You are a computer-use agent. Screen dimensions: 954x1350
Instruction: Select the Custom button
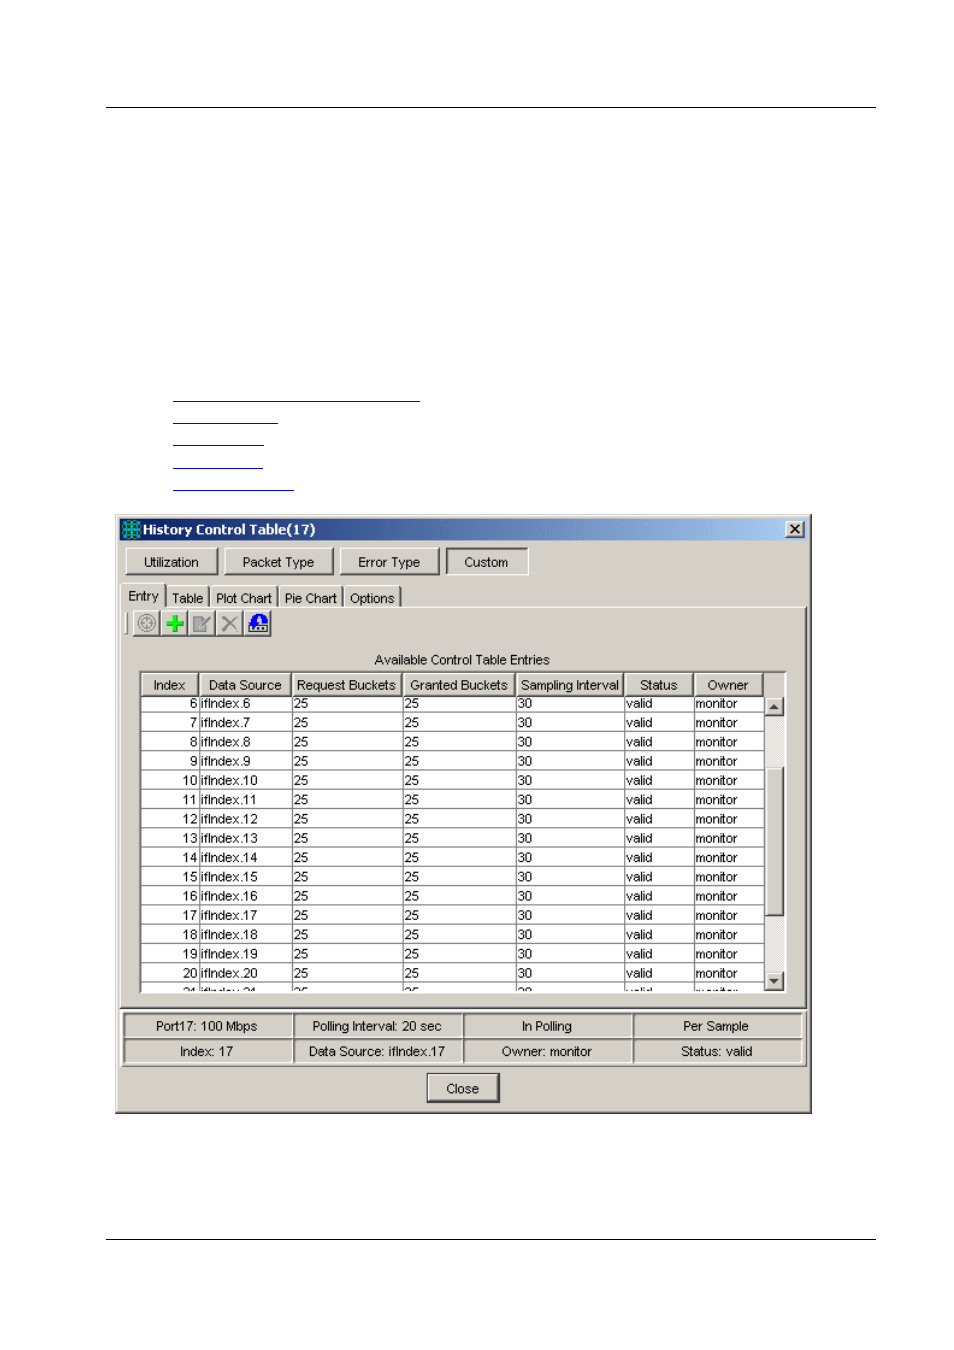(x=486, y=562)
